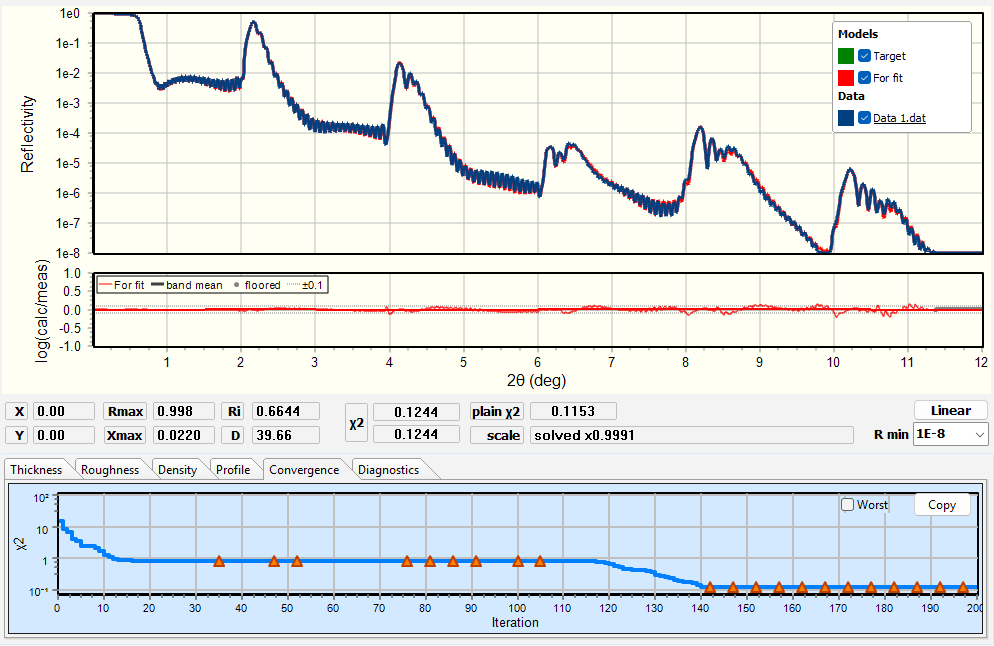Viewport: 994px width, 646px height.
Task: Click the dark blue Data color swatch
Action: (846, 118)
